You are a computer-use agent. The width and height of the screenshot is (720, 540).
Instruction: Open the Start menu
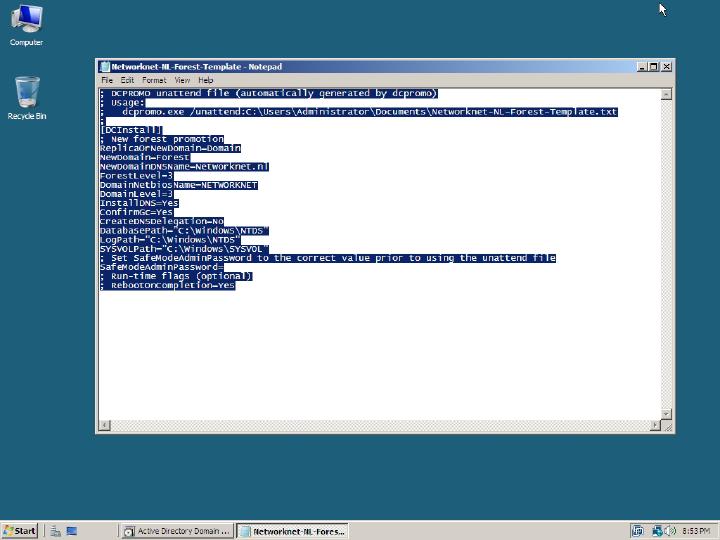tap(19, 531)
